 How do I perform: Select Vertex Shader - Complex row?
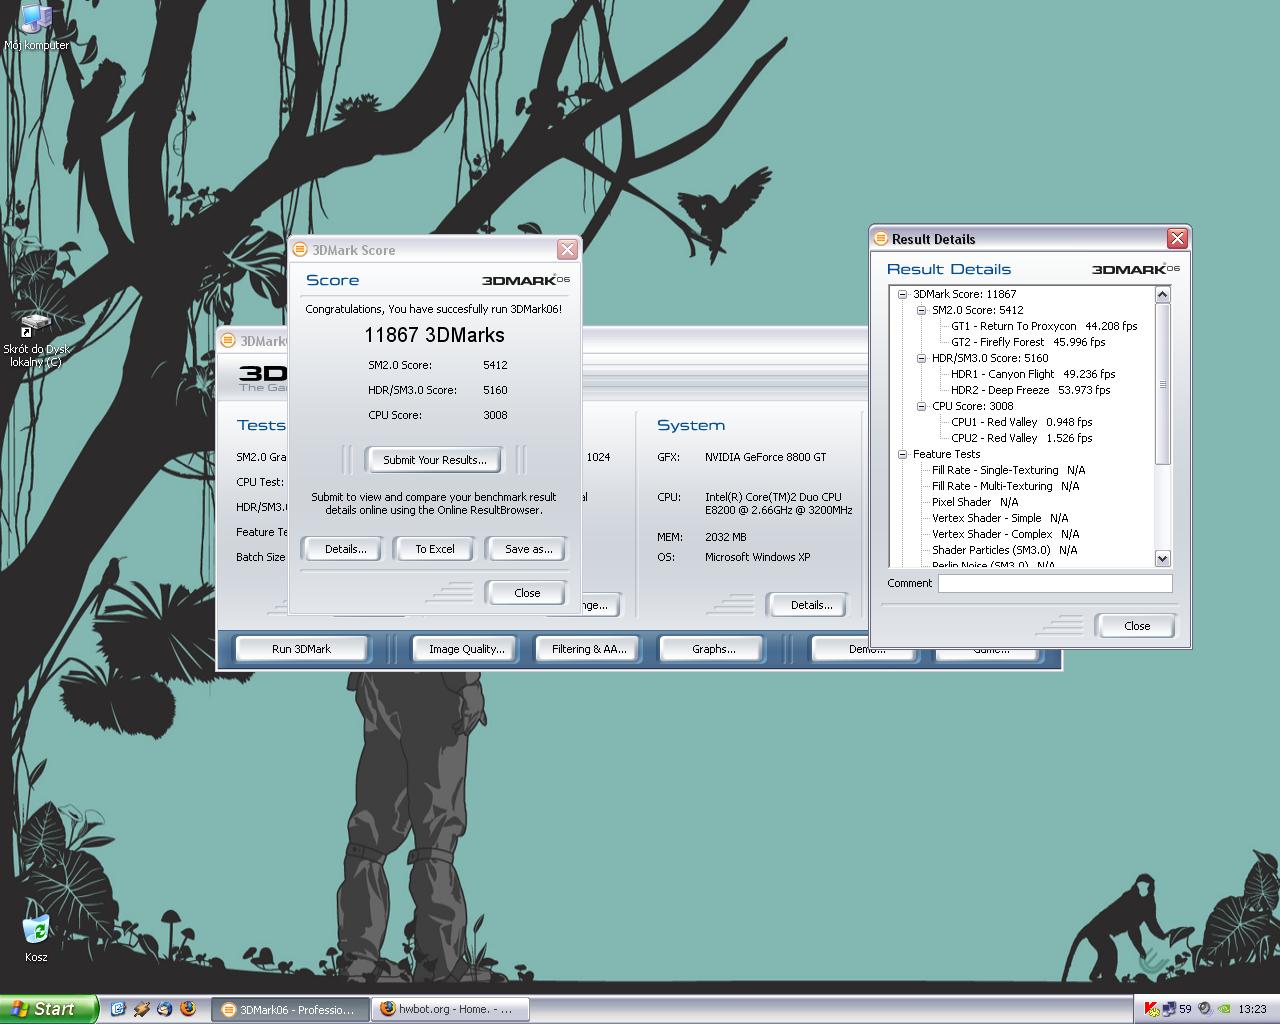coord(1005,534)
